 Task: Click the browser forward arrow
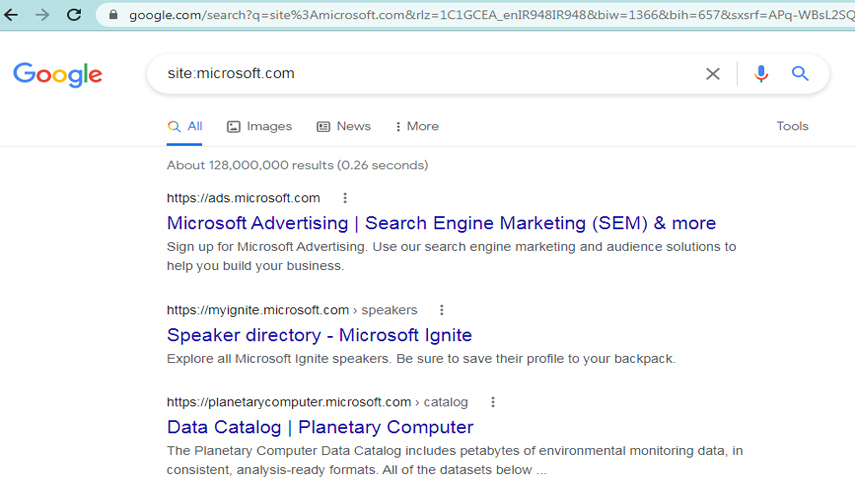(x=42, y=15)
